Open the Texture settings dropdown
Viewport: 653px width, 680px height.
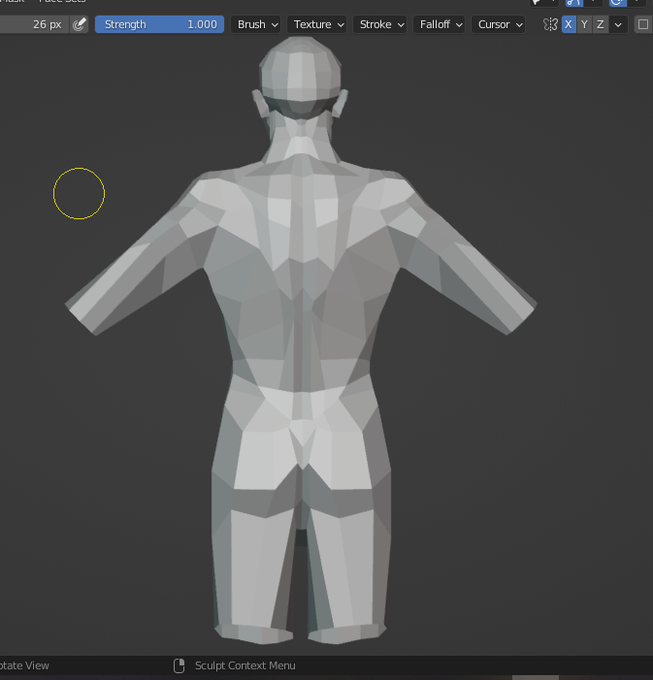click(317, 24)
